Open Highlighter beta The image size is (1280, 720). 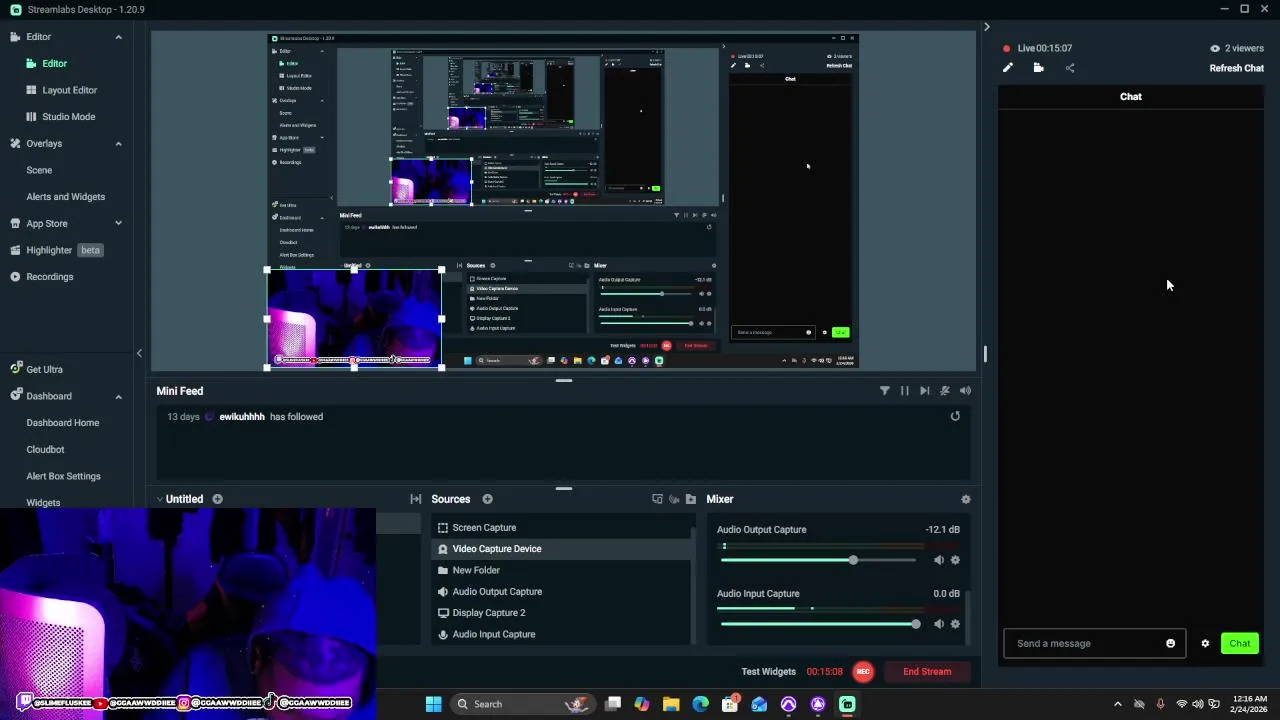tap(56, 250)
